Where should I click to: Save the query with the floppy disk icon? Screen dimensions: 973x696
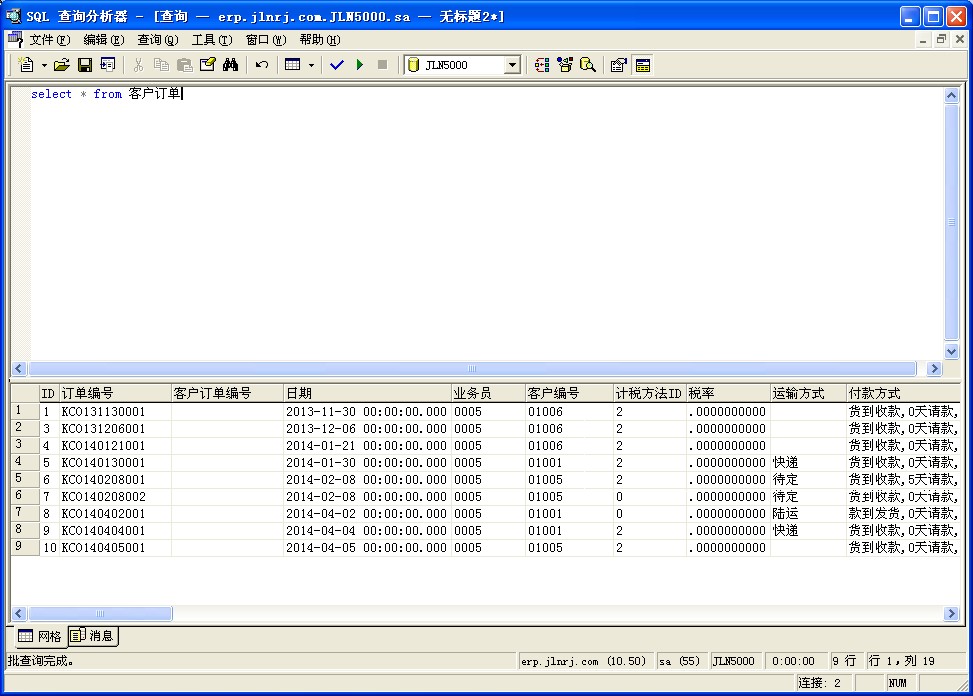[85, 65]
